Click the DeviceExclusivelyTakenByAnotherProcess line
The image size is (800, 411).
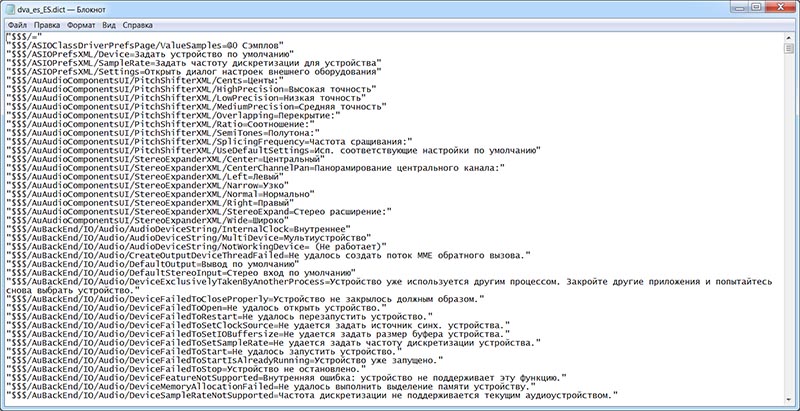390,283
